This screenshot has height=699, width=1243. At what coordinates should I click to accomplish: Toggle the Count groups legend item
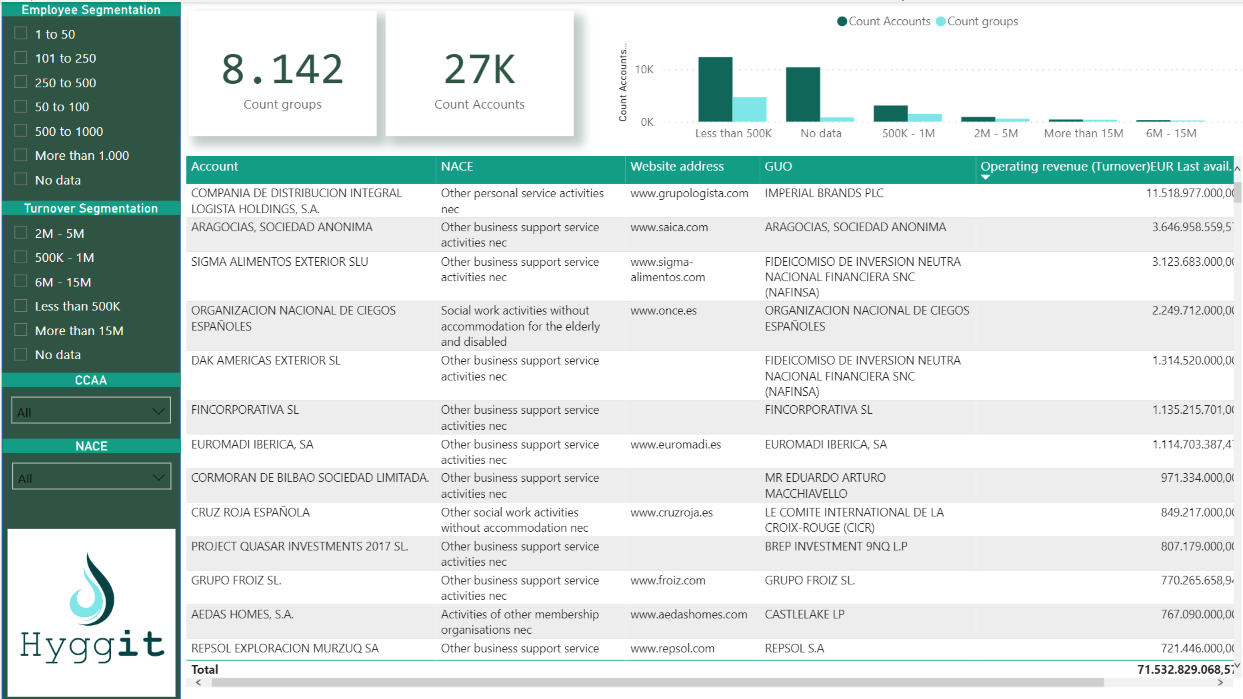976,21
